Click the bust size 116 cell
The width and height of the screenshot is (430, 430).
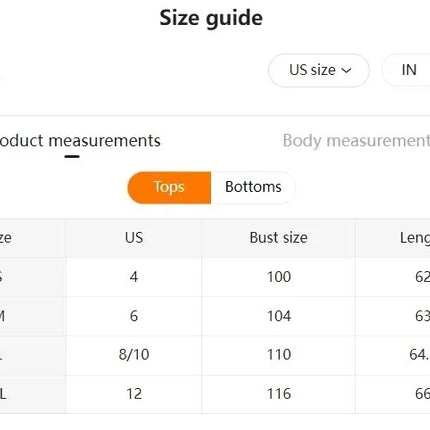pos(278,394)
